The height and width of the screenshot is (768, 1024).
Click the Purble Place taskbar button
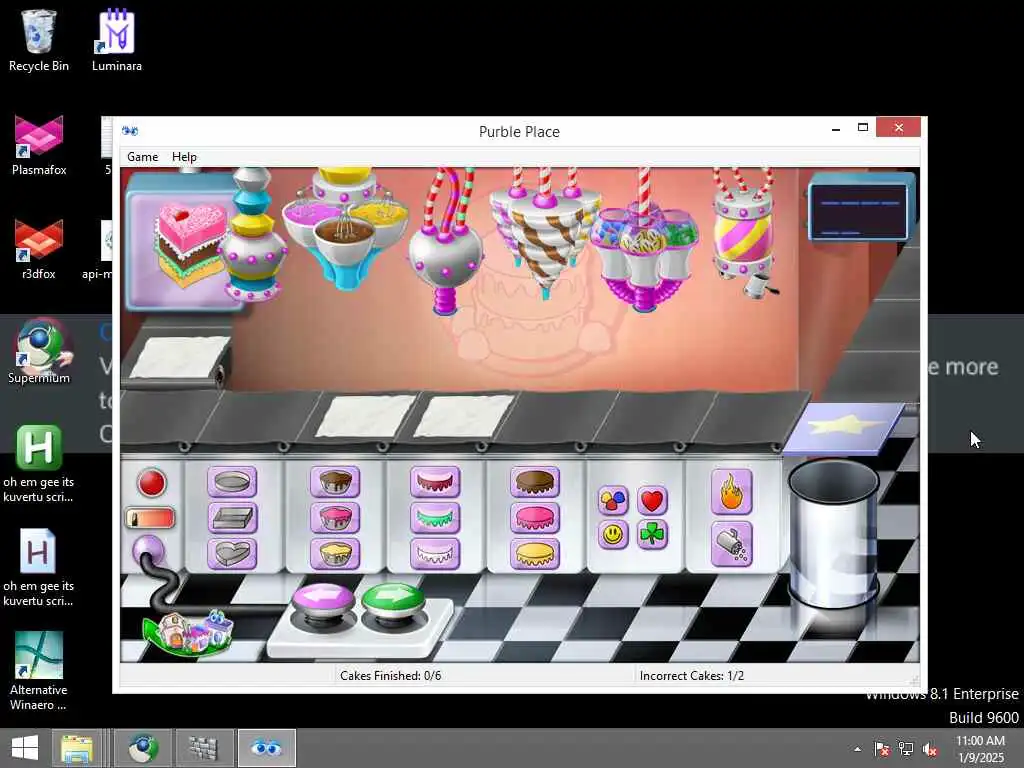266,748
